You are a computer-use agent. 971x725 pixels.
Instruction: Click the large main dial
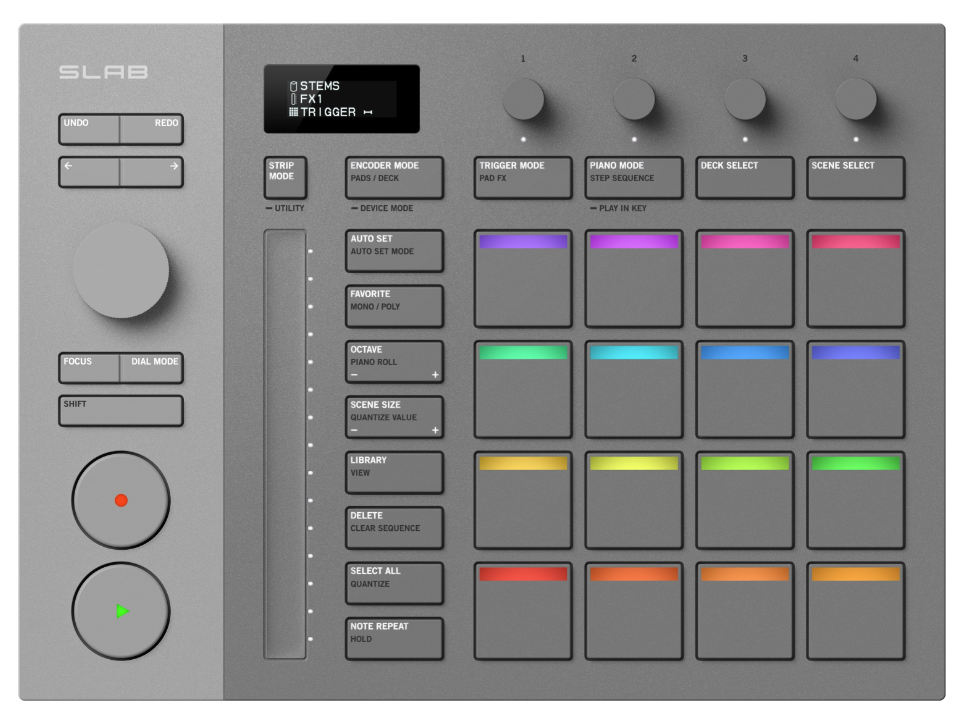pos(121,271)
